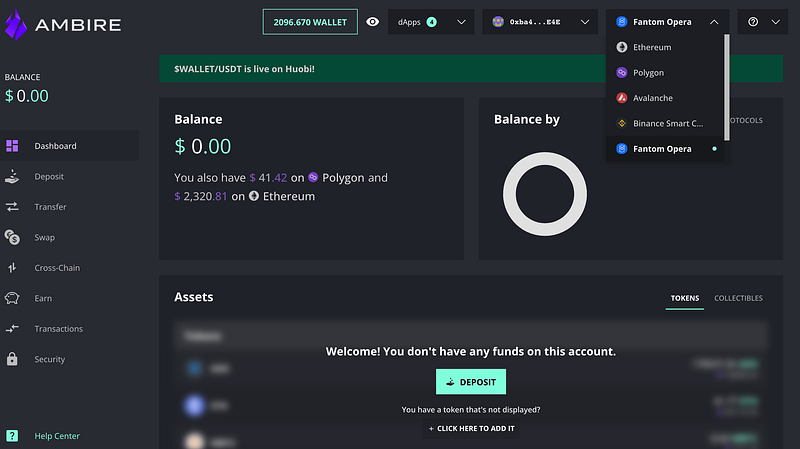Select Binance Smart Chain network
Image resolution: width=800 pixels, height=449 pixels.
pos(665,123)
